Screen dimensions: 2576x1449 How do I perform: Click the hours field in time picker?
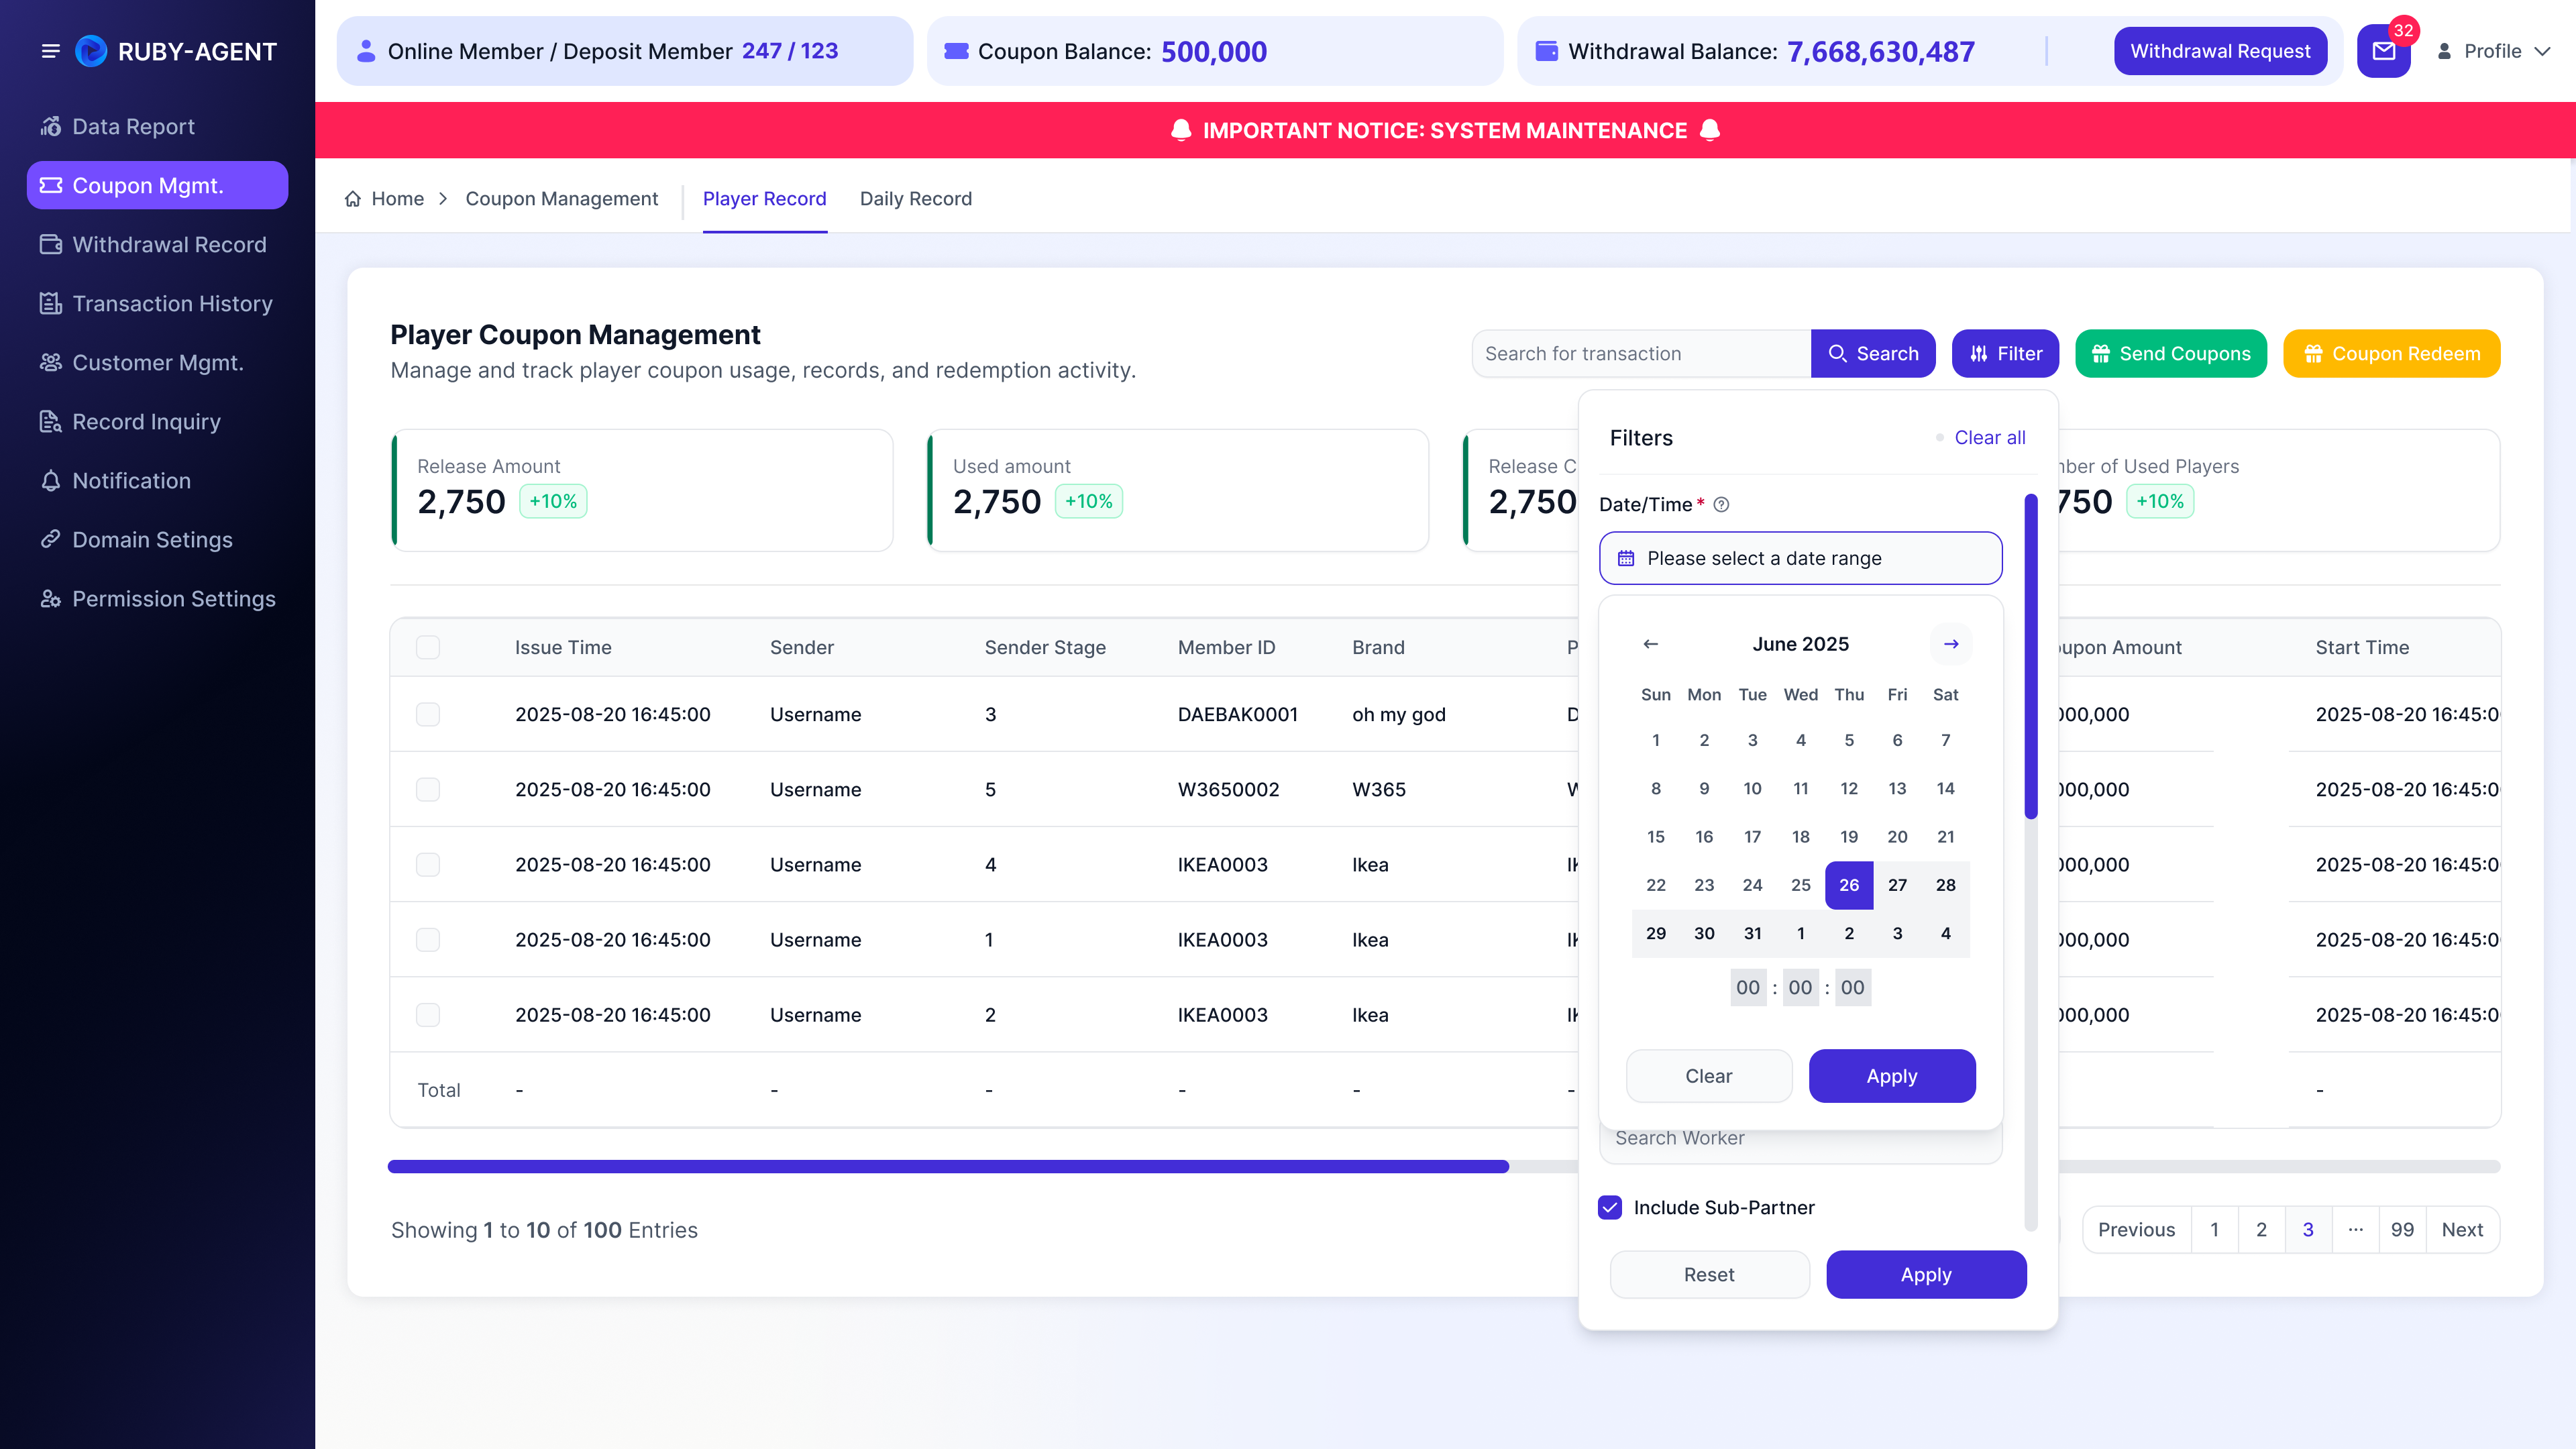[x=1748, y=987]
